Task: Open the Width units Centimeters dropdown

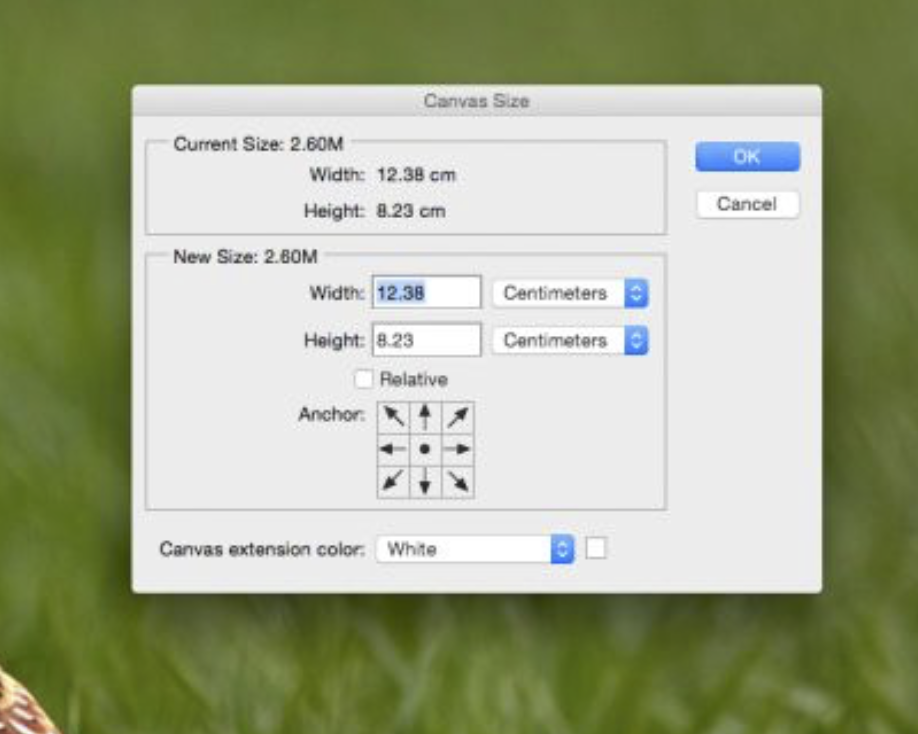Action: tap(570, 293)
